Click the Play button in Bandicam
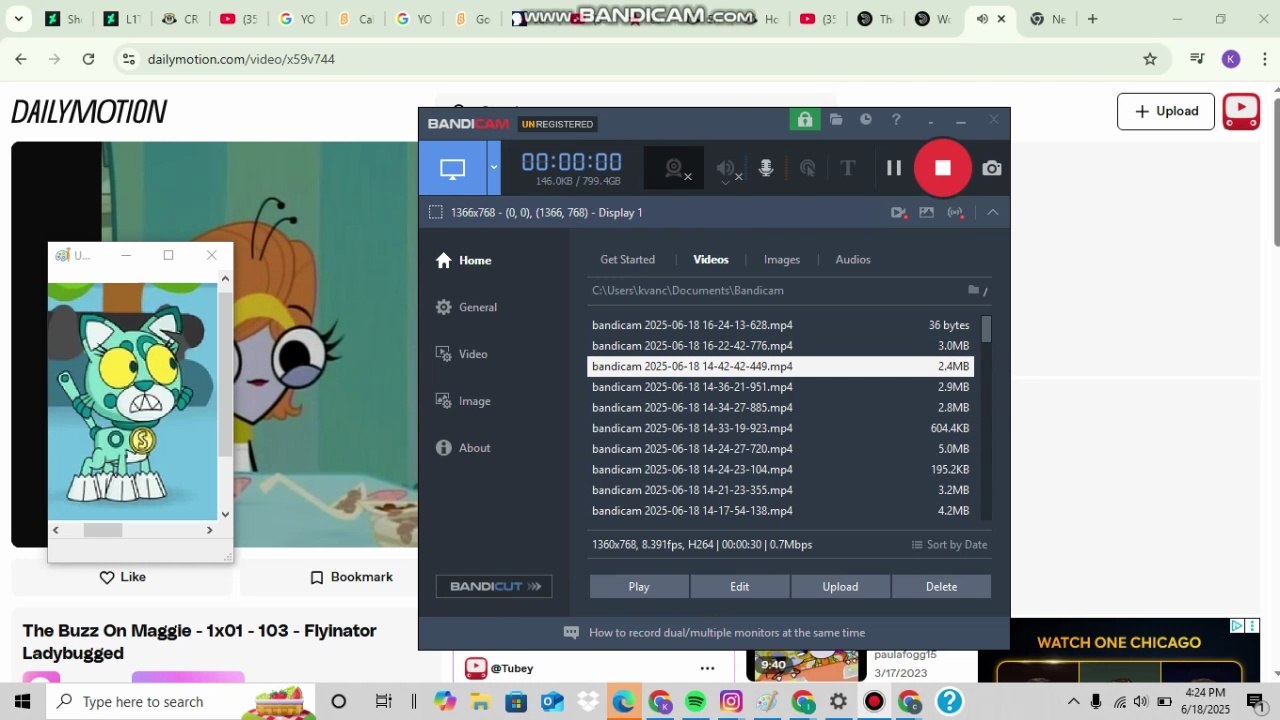Screen dimensions: 1280x720 (x=639, y=587)
